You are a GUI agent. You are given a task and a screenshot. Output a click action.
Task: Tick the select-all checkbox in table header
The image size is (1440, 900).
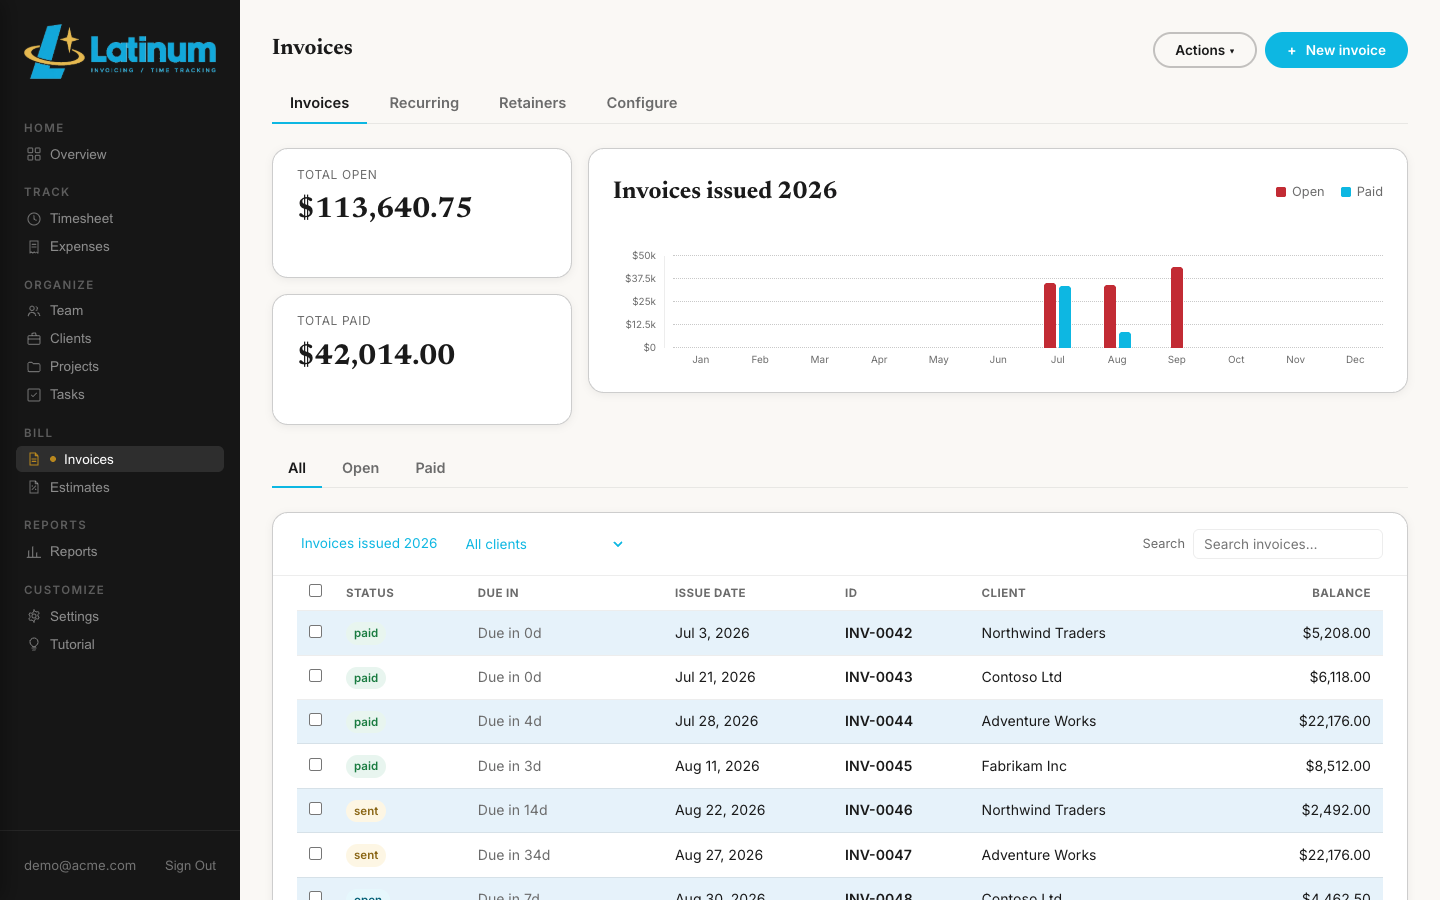316,591
